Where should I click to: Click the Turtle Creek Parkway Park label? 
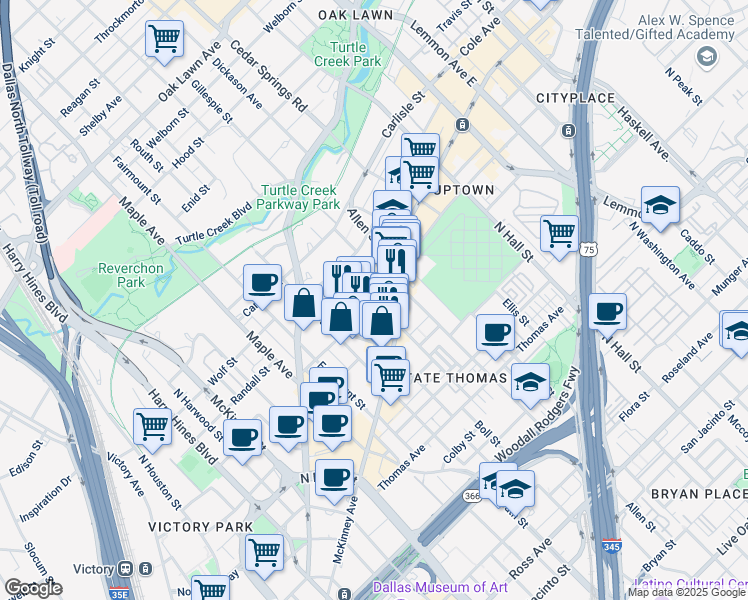[x=299, y=197]
